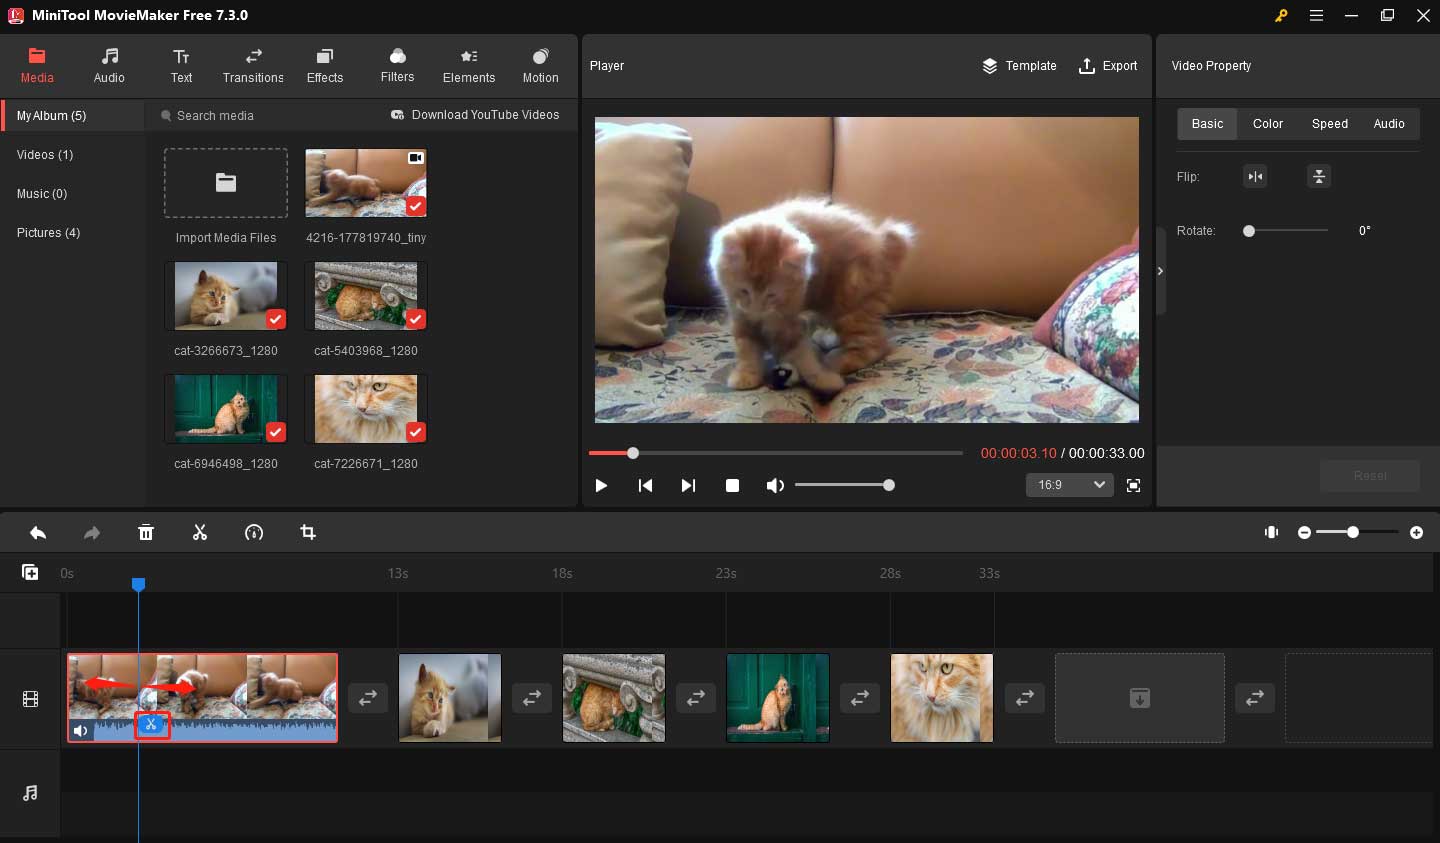Select cat-5403968_1280 thumbnail in media

pos(366,296)
